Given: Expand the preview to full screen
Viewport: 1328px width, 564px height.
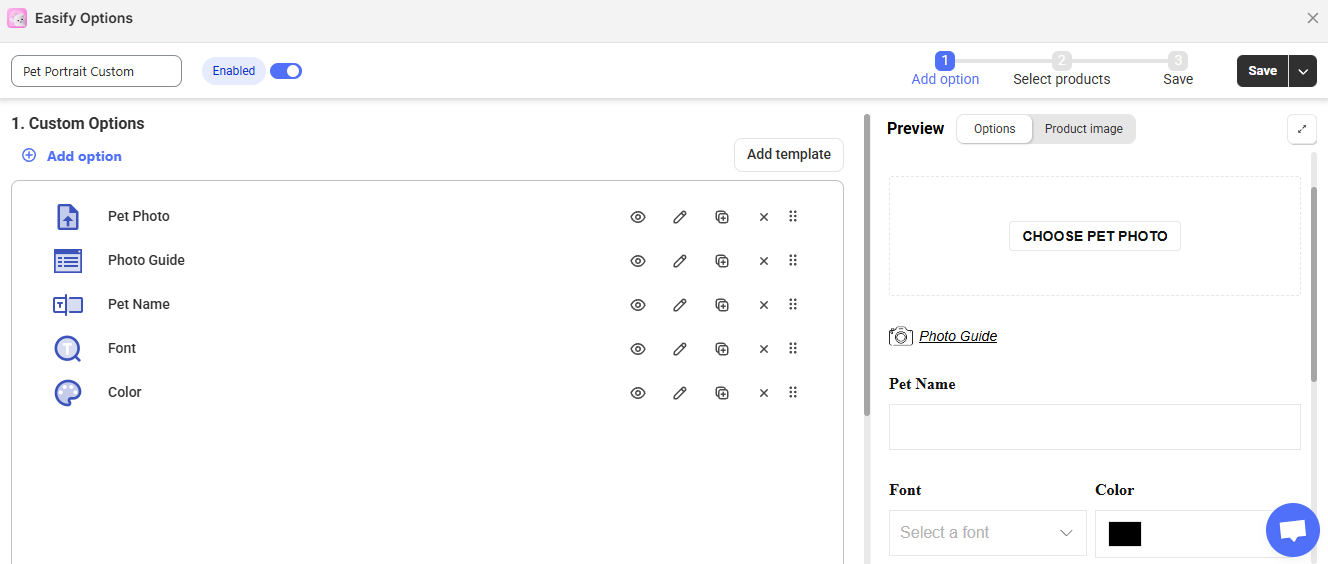Looking at the screenshot, I should 1302,129.
